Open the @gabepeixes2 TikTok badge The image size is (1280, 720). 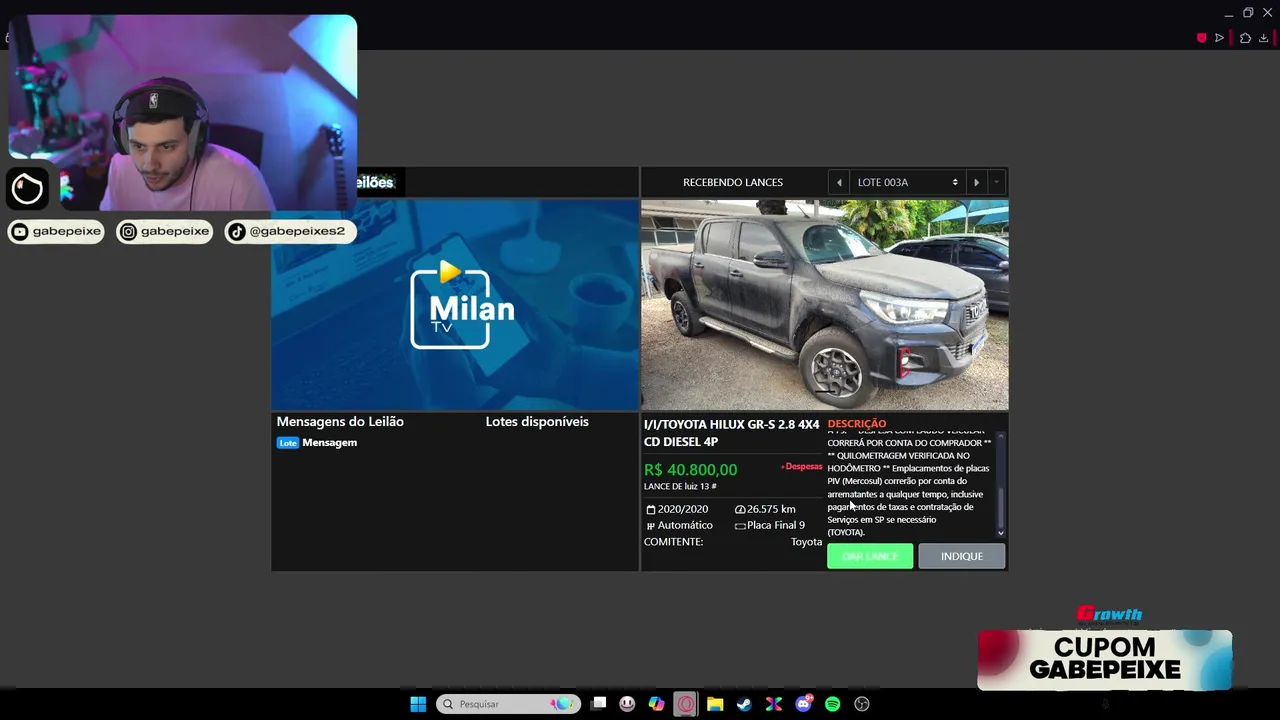(290, 231)
